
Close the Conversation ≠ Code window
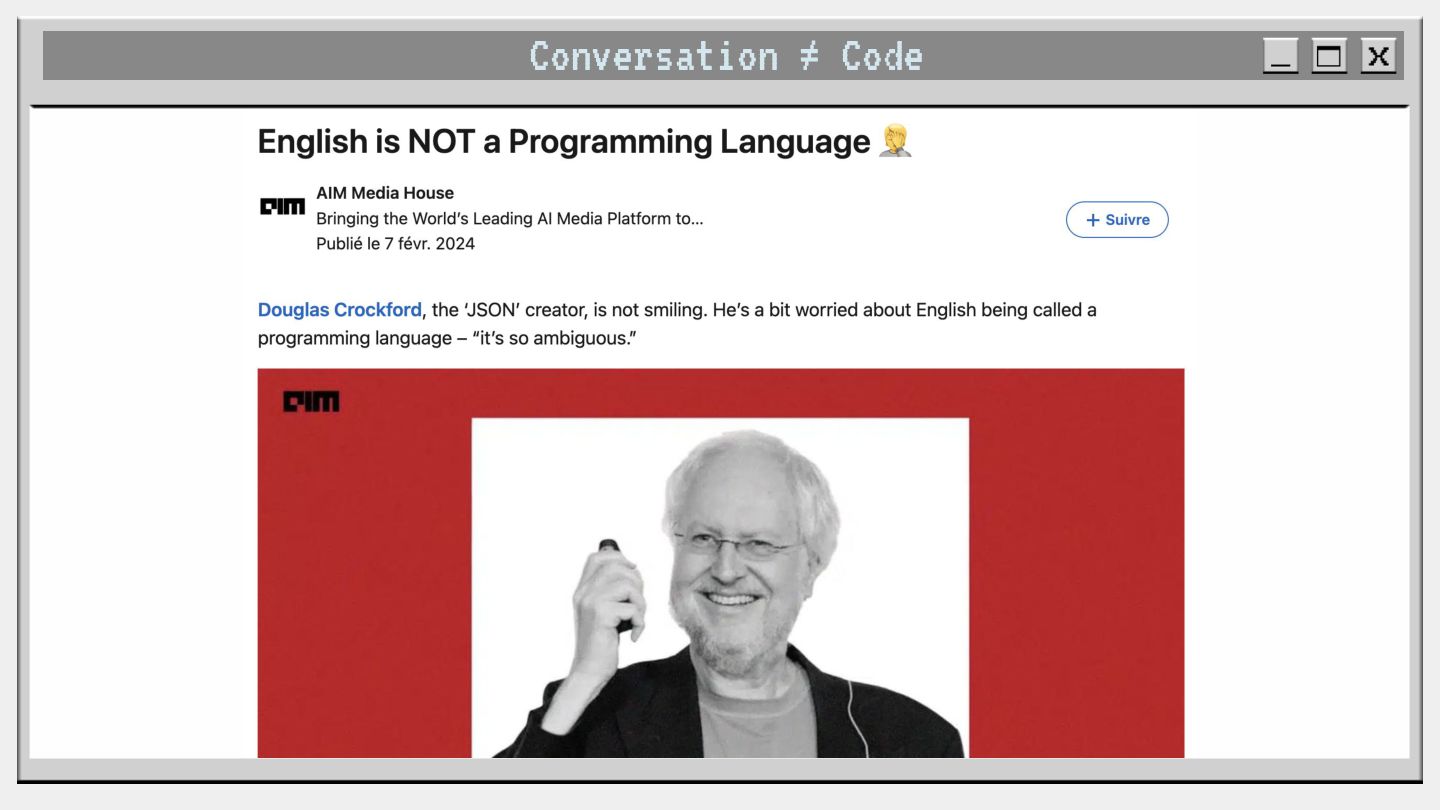(1379, 56)
